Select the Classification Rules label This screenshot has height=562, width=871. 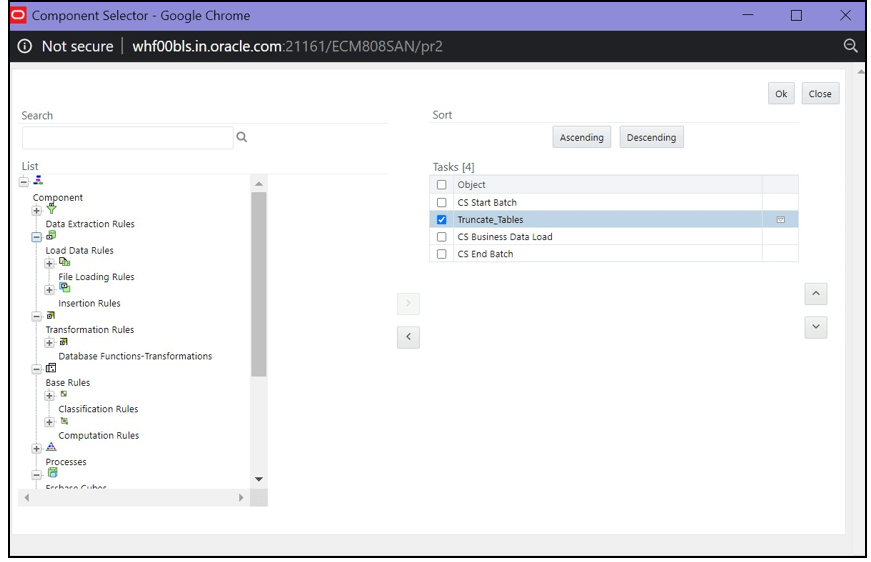coord(98,409)
